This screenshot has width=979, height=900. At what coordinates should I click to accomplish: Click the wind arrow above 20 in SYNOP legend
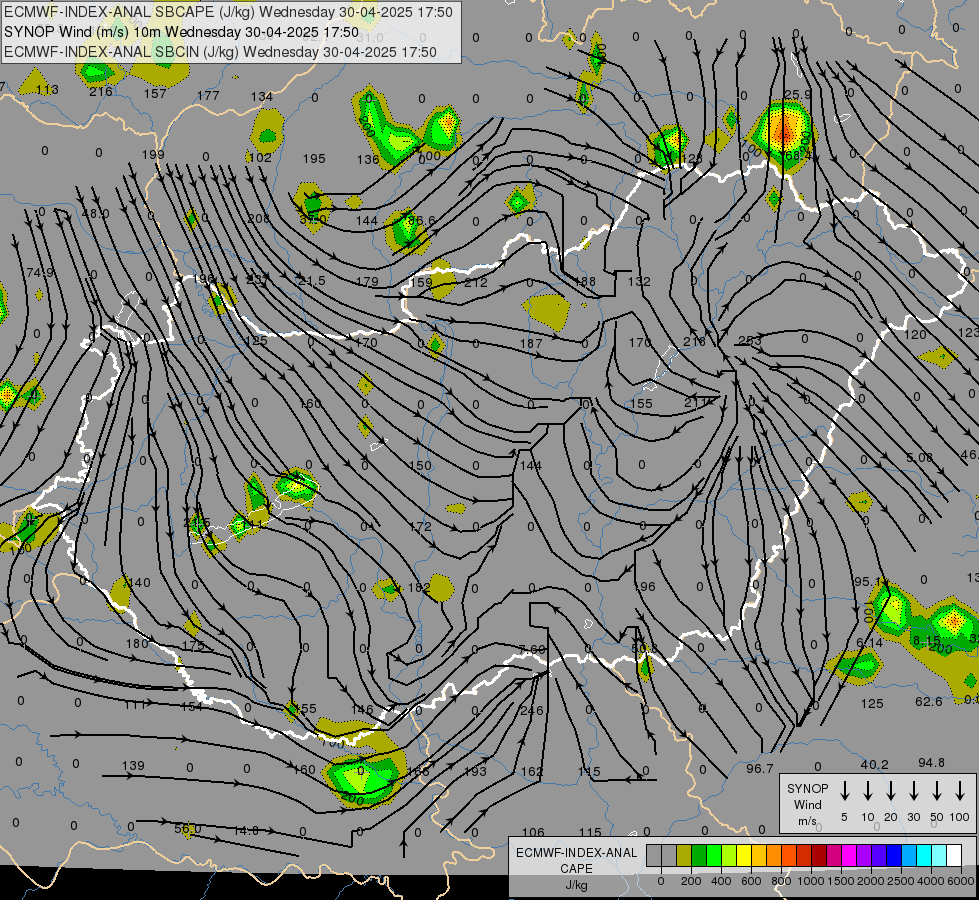[x=891, y=791]
